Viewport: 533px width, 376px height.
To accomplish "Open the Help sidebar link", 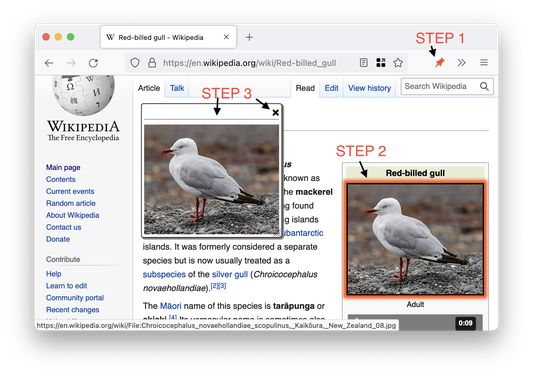I will pyautogui.click(x=54, y=274).
